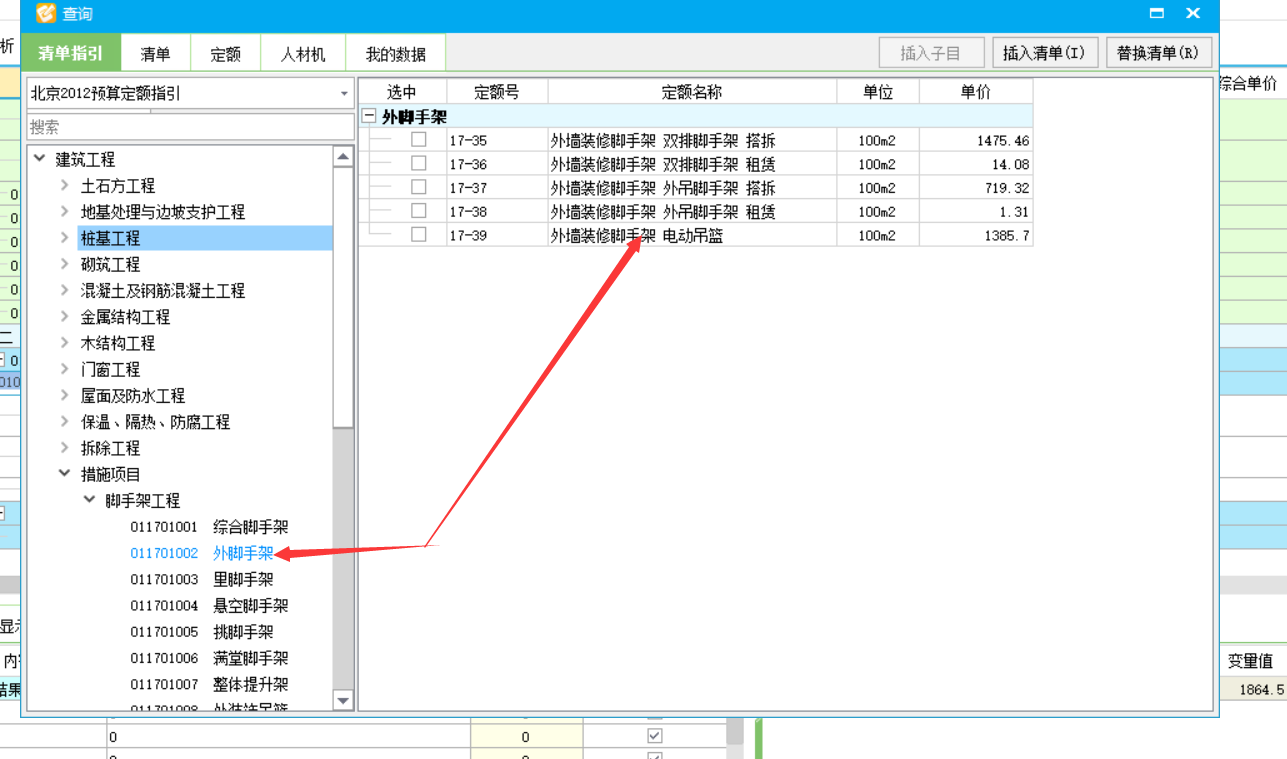
Task: Click the 定额号 column header
Action: point(497,92)
